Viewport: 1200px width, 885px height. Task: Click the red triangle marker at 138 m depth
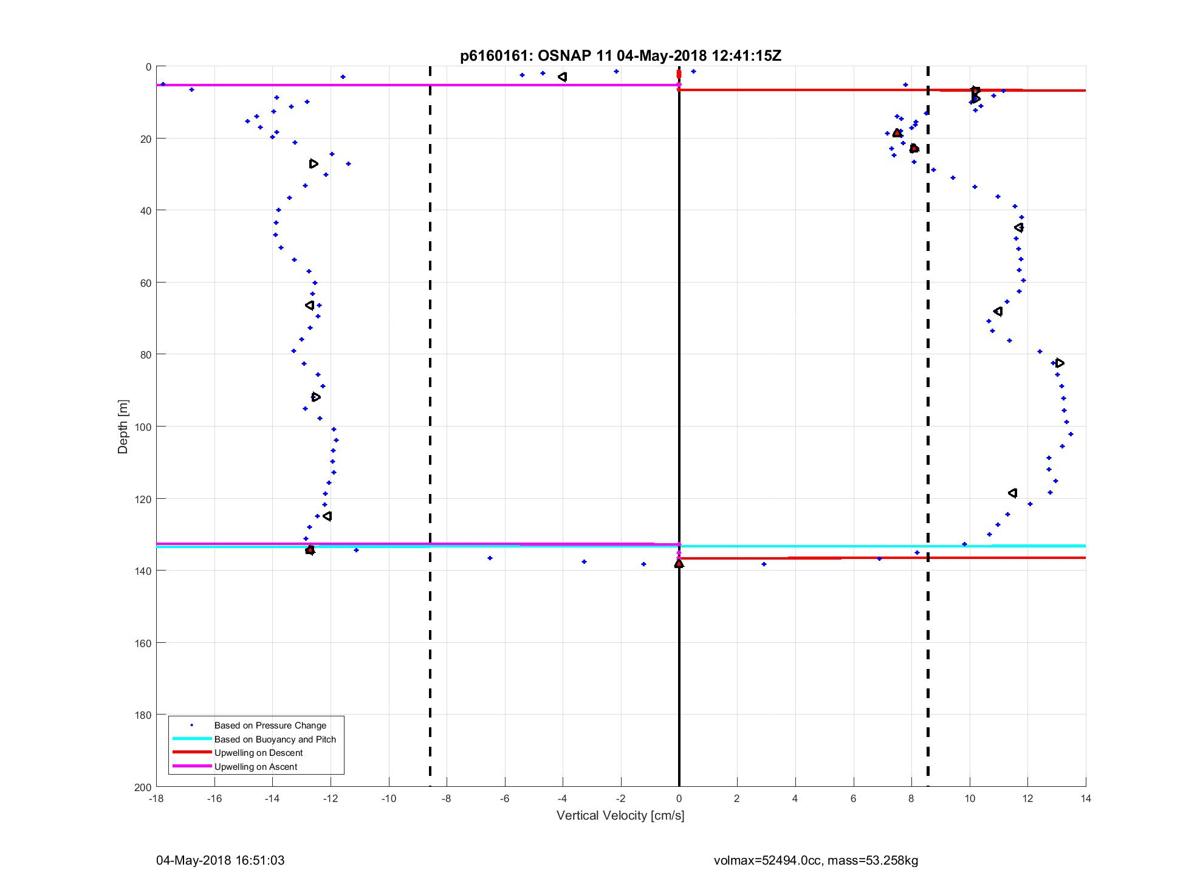679,563
